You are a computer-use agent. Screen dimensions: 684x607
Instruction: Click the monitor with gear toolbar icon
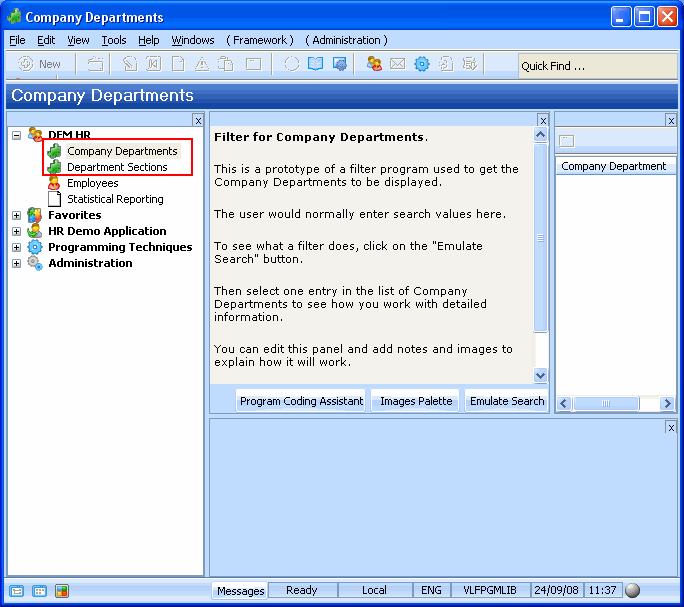coord(339,64)
